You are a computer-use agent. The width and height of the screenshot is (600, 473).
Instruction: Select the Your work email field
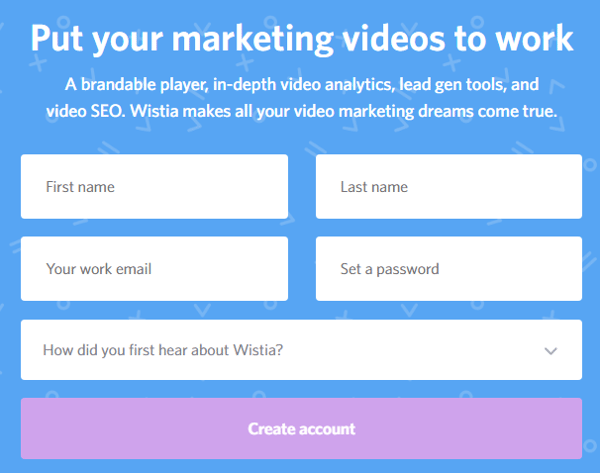coord(154,269)
